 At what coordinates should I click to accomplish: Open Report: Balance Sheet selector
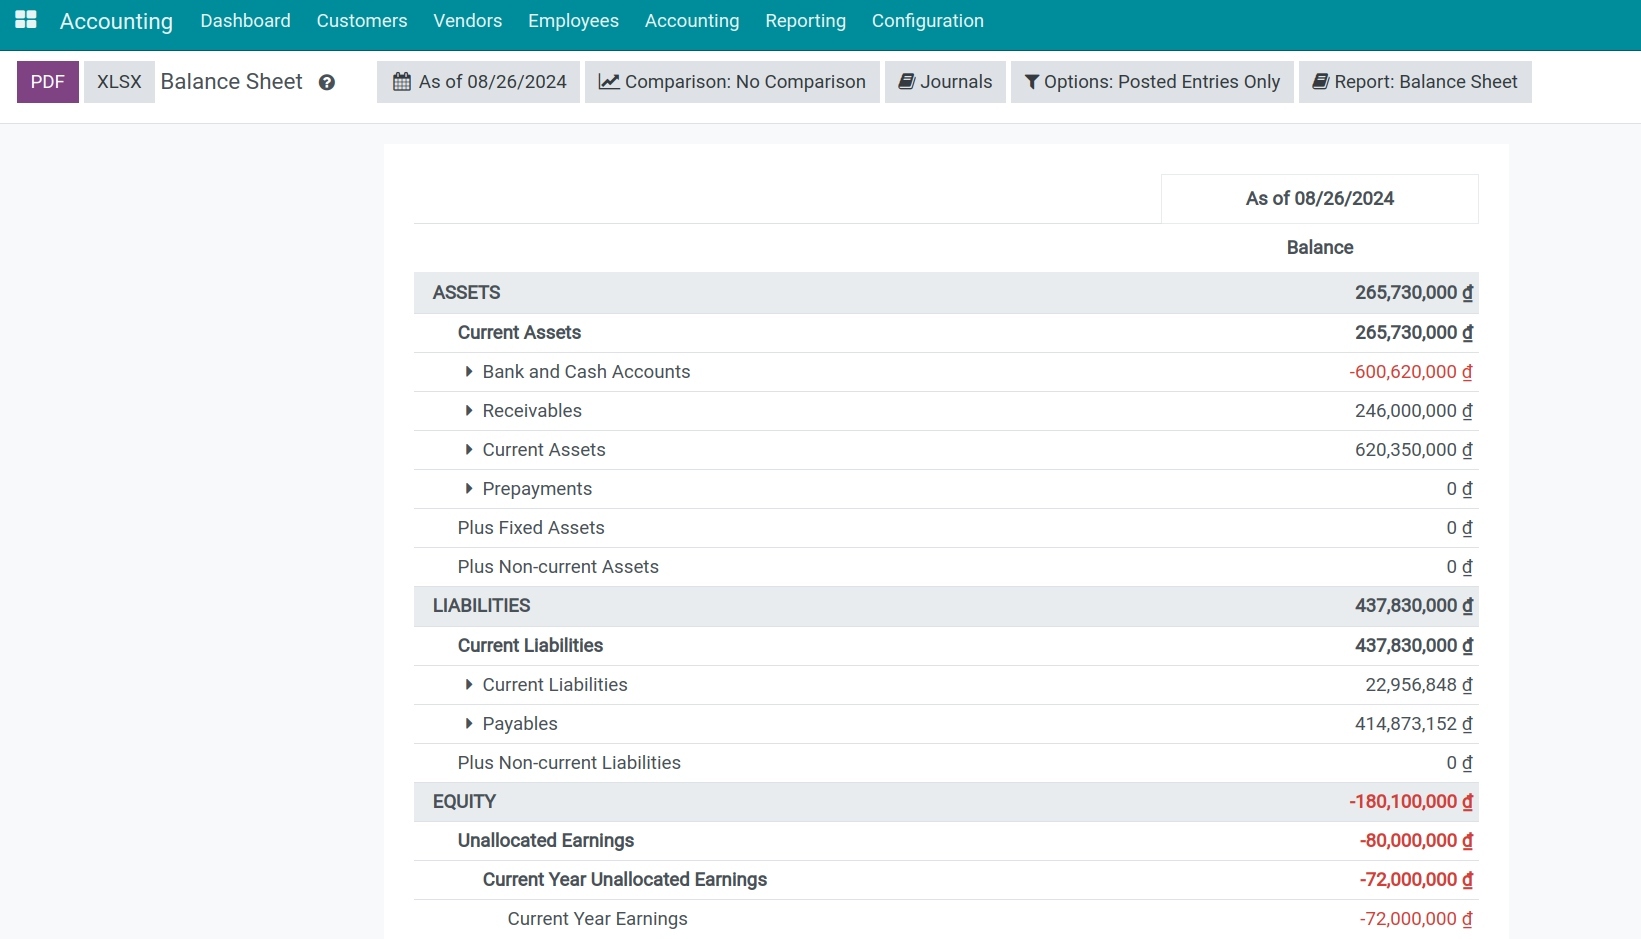pyautogui.click(x=1415, y=82)
